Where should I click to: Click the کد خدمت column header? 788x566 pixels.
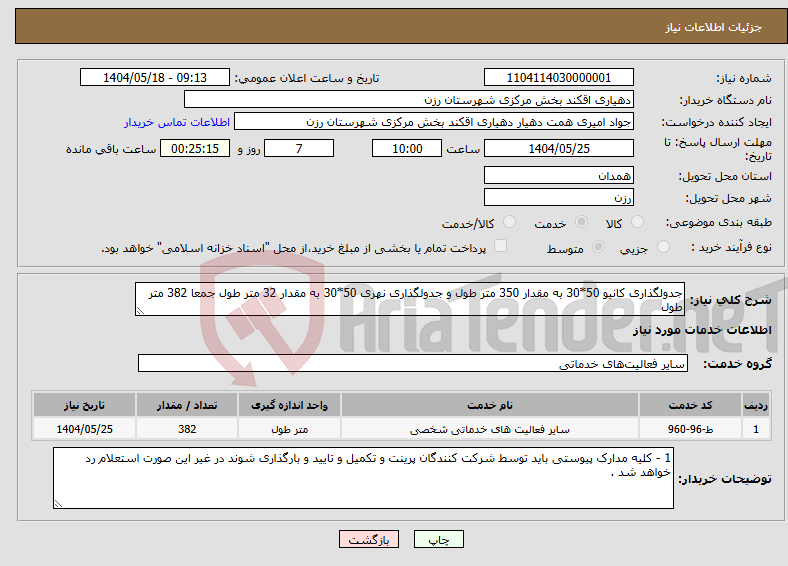tap(691, 405)
